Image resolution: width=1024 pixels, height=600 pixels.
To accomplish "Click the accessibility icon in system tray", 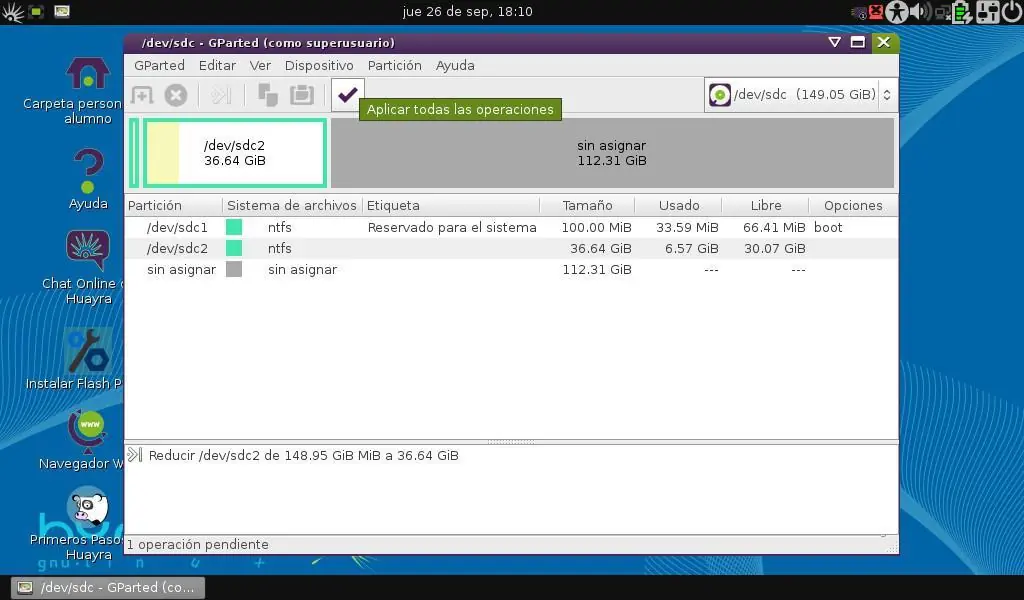I will [x=897, y=12].
